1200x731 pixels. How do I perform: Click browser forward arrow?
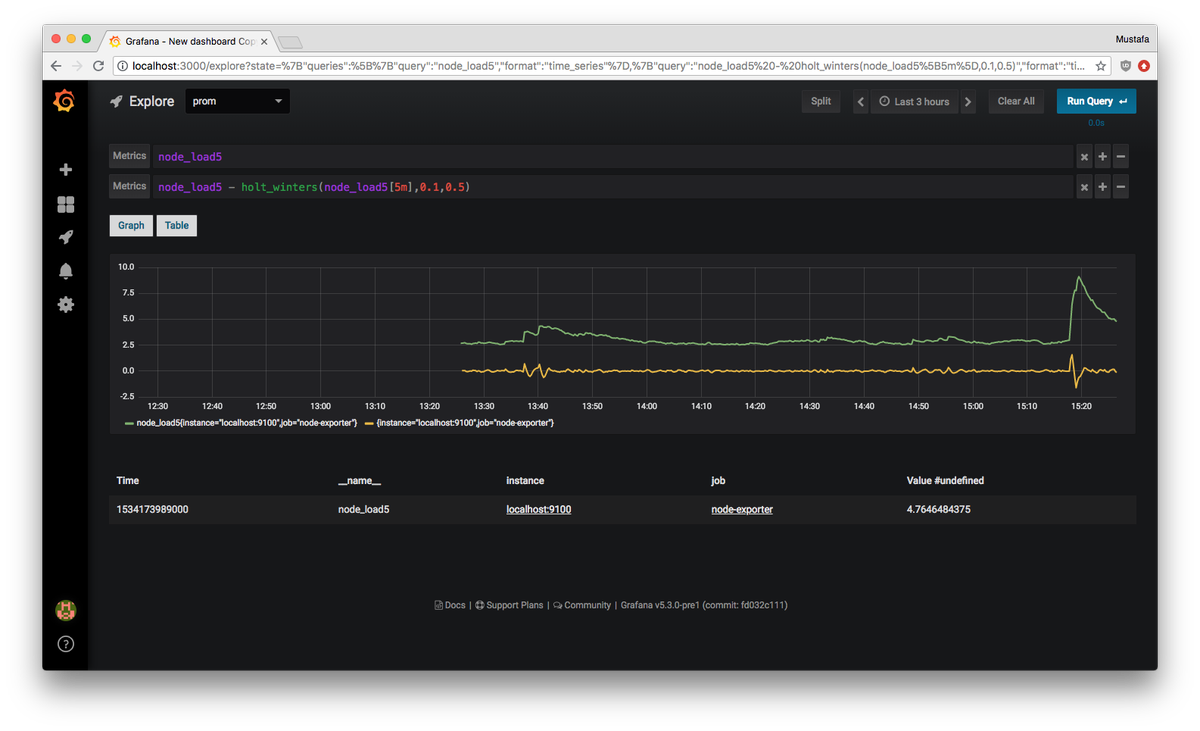click(x=77, y=66)
